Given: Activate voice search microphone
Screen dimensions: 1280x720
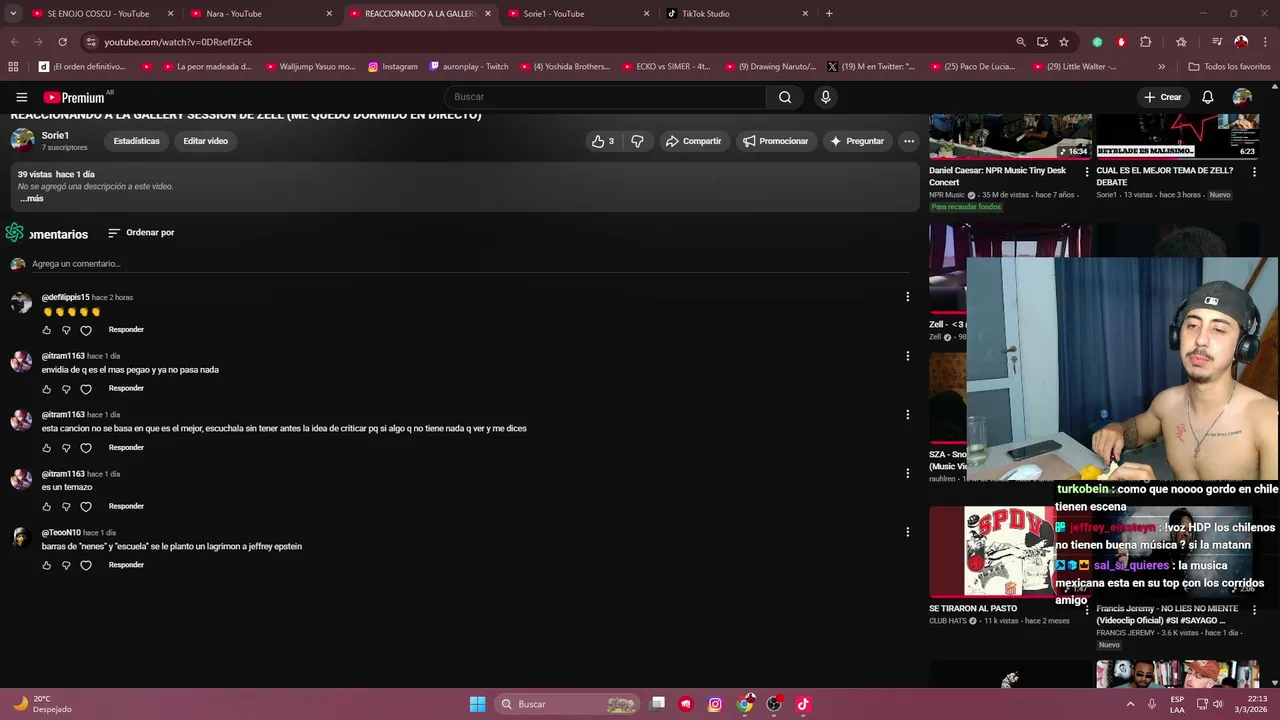Looking at the screenshot, I should coord(825,97).
